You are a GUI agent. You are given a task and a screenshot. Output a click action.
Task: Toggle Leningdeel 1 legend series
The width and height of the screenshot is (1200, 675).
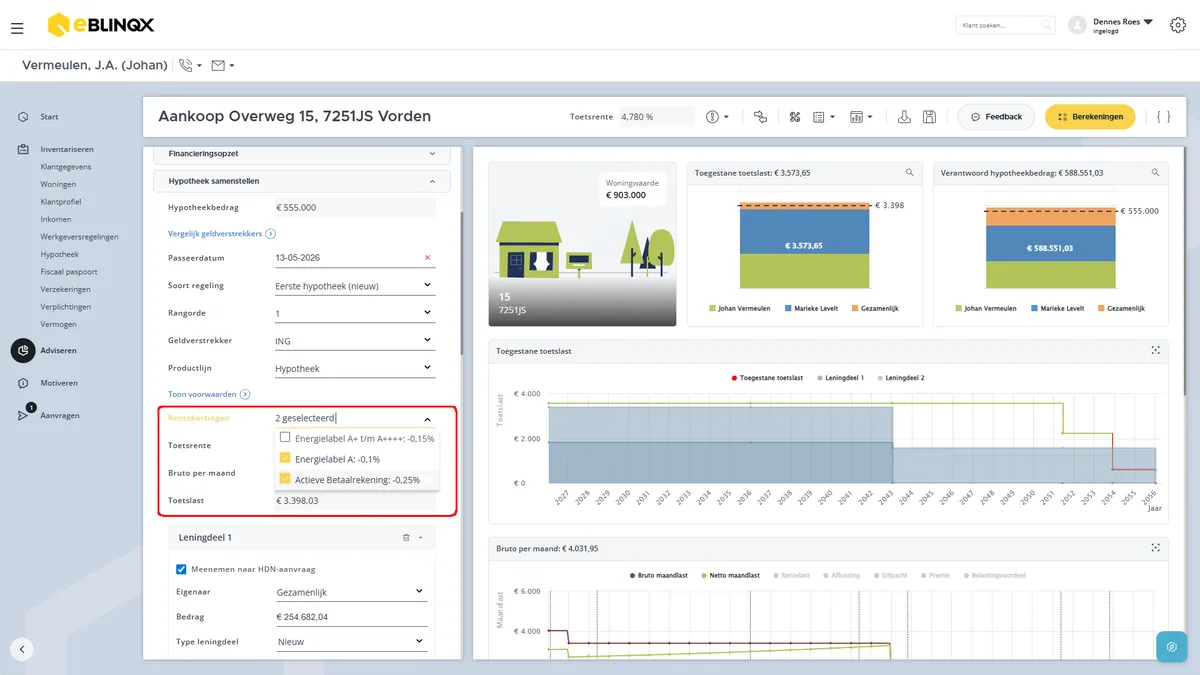point(841,378)
